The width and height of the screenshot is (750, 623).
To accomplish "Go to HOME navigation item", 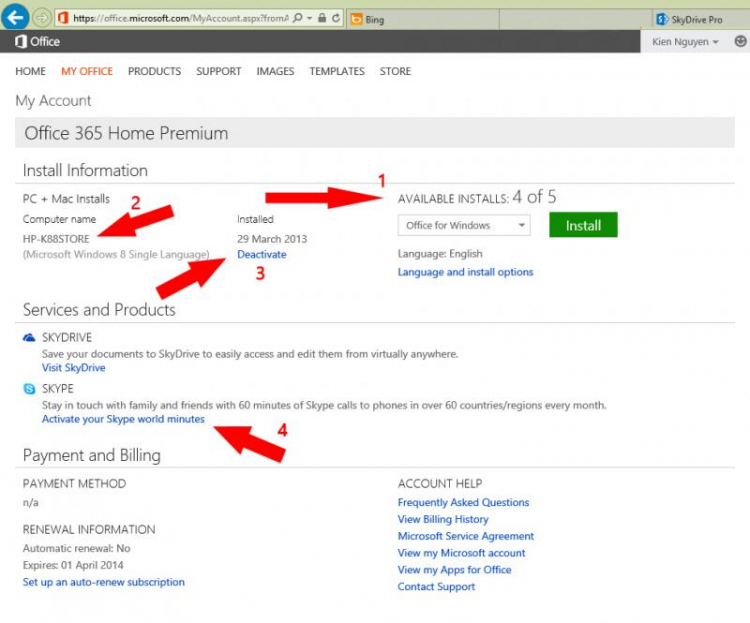I will 31,71.
